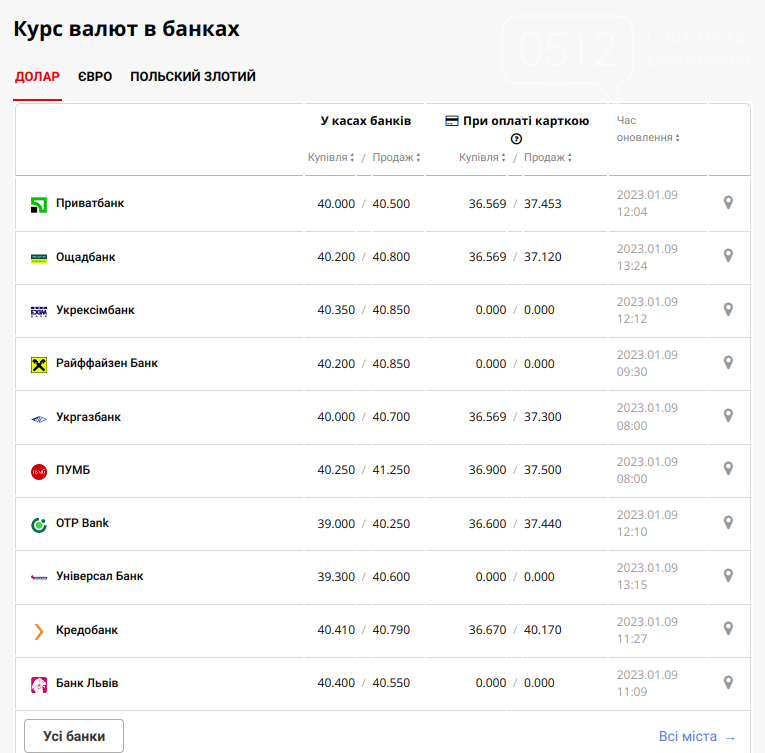Click Кредобанк card sell rate 40.170
Viewport: 765px width, 753px height.
543,630
